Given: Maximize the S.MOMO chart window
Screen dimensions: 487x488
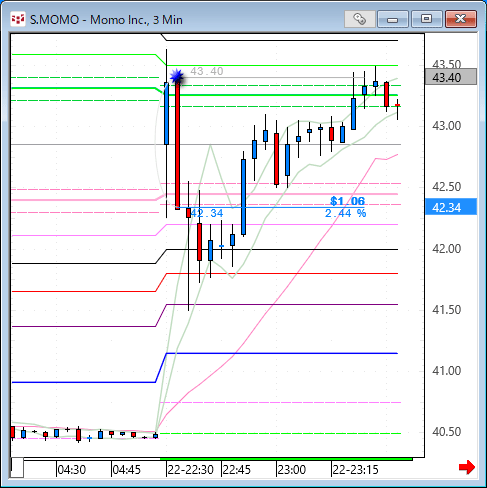Looking at the screenshot, I should point(426,19).
